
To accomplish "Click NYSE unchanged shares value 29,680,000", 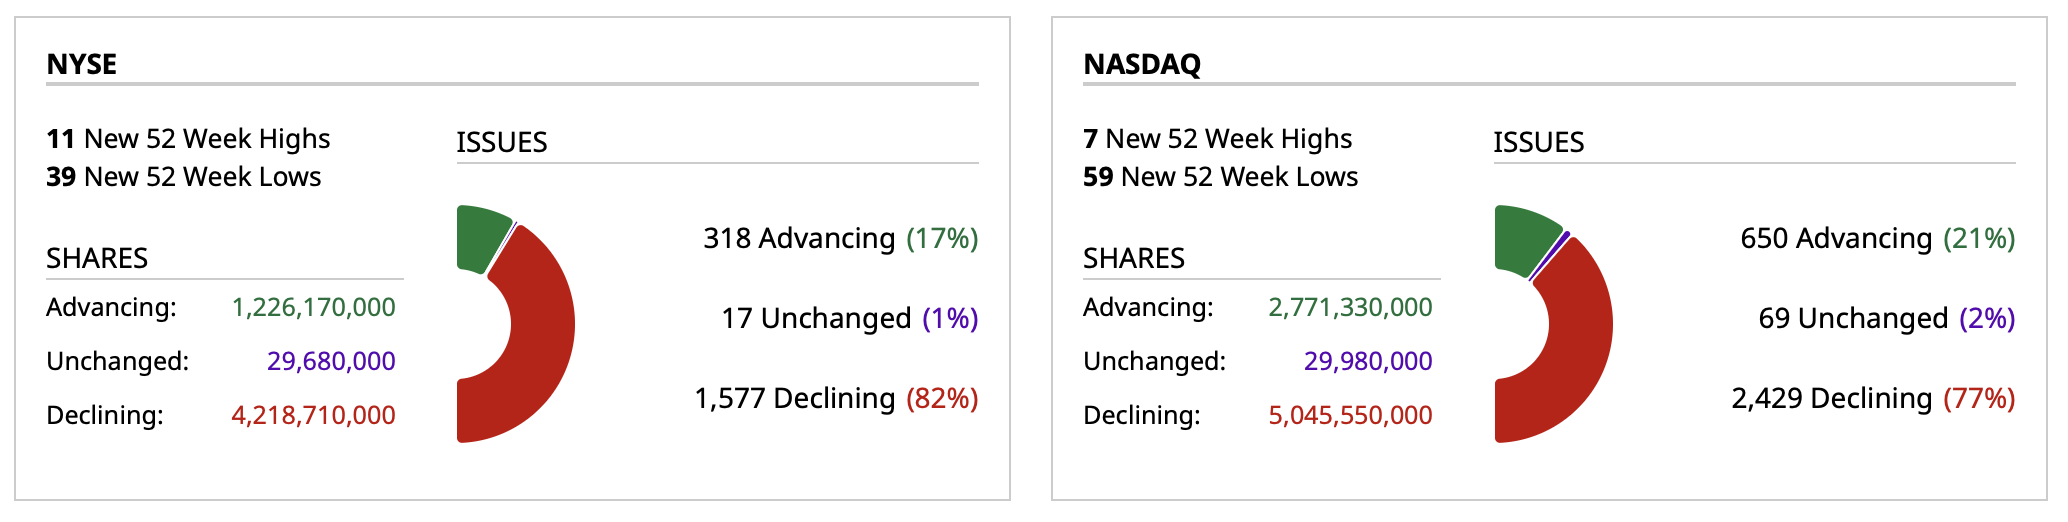I will tap(331, 361).
